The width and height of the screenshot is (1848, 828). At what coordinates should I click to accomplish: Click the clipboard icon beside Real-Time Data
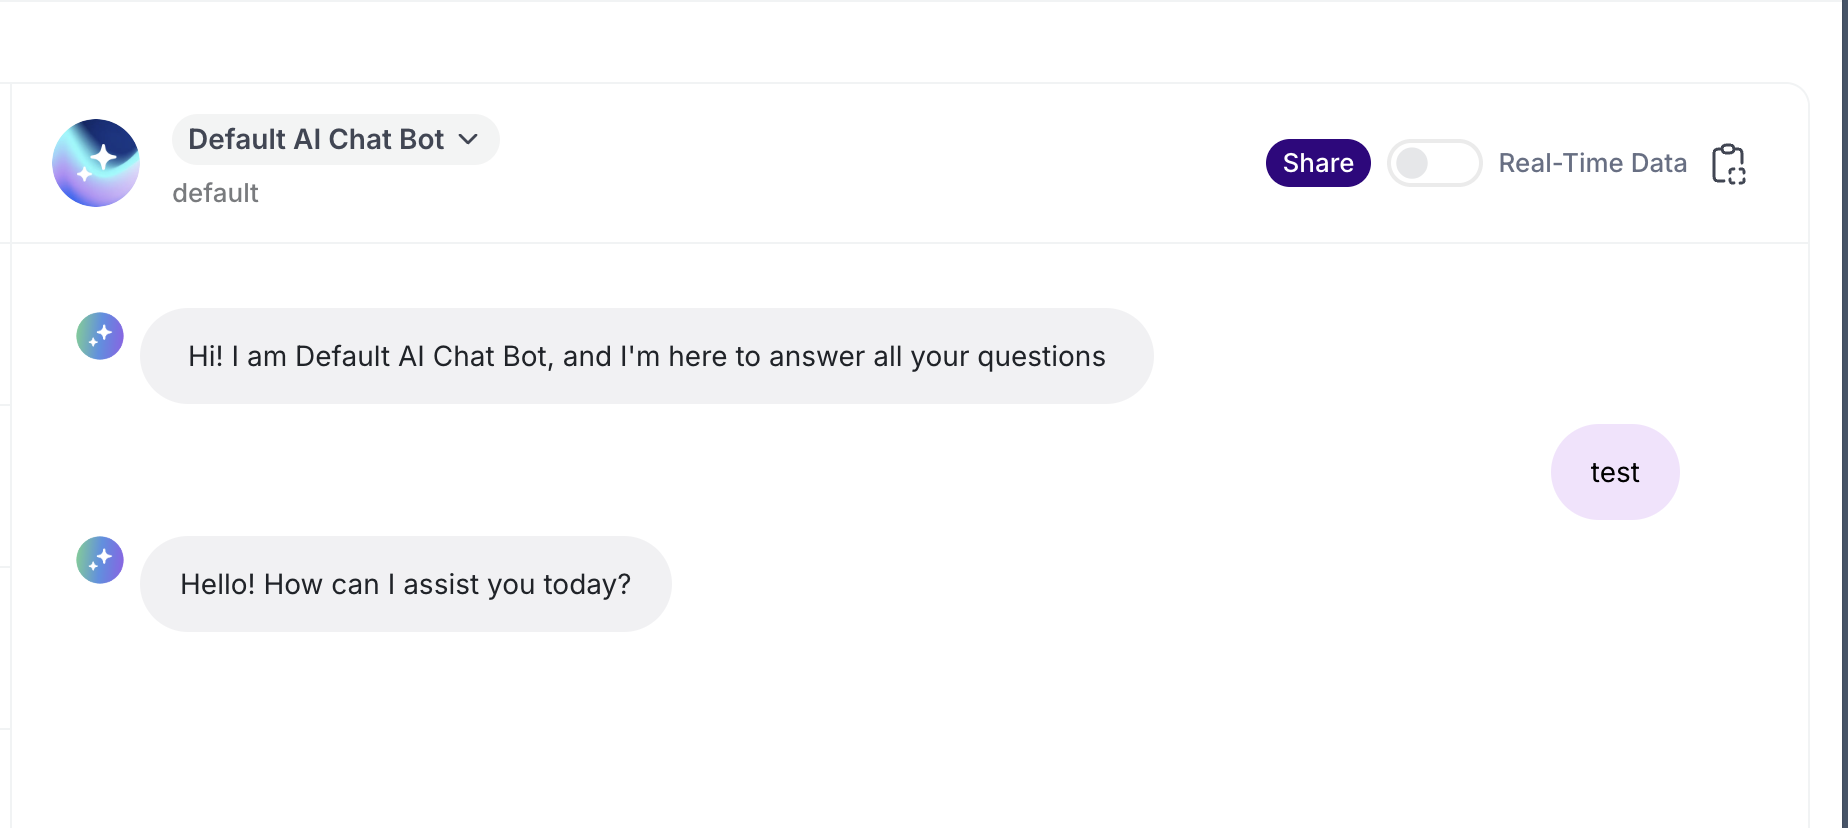coord(1728,164)
